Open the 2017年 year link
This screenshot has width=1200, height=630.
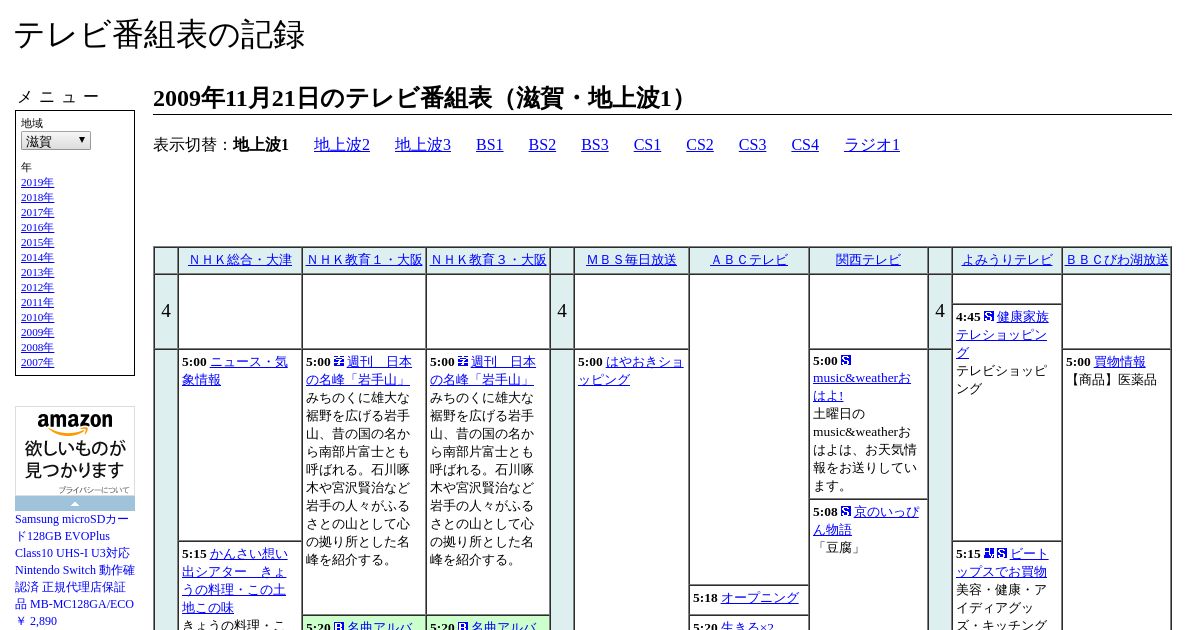tap(37, 213)
